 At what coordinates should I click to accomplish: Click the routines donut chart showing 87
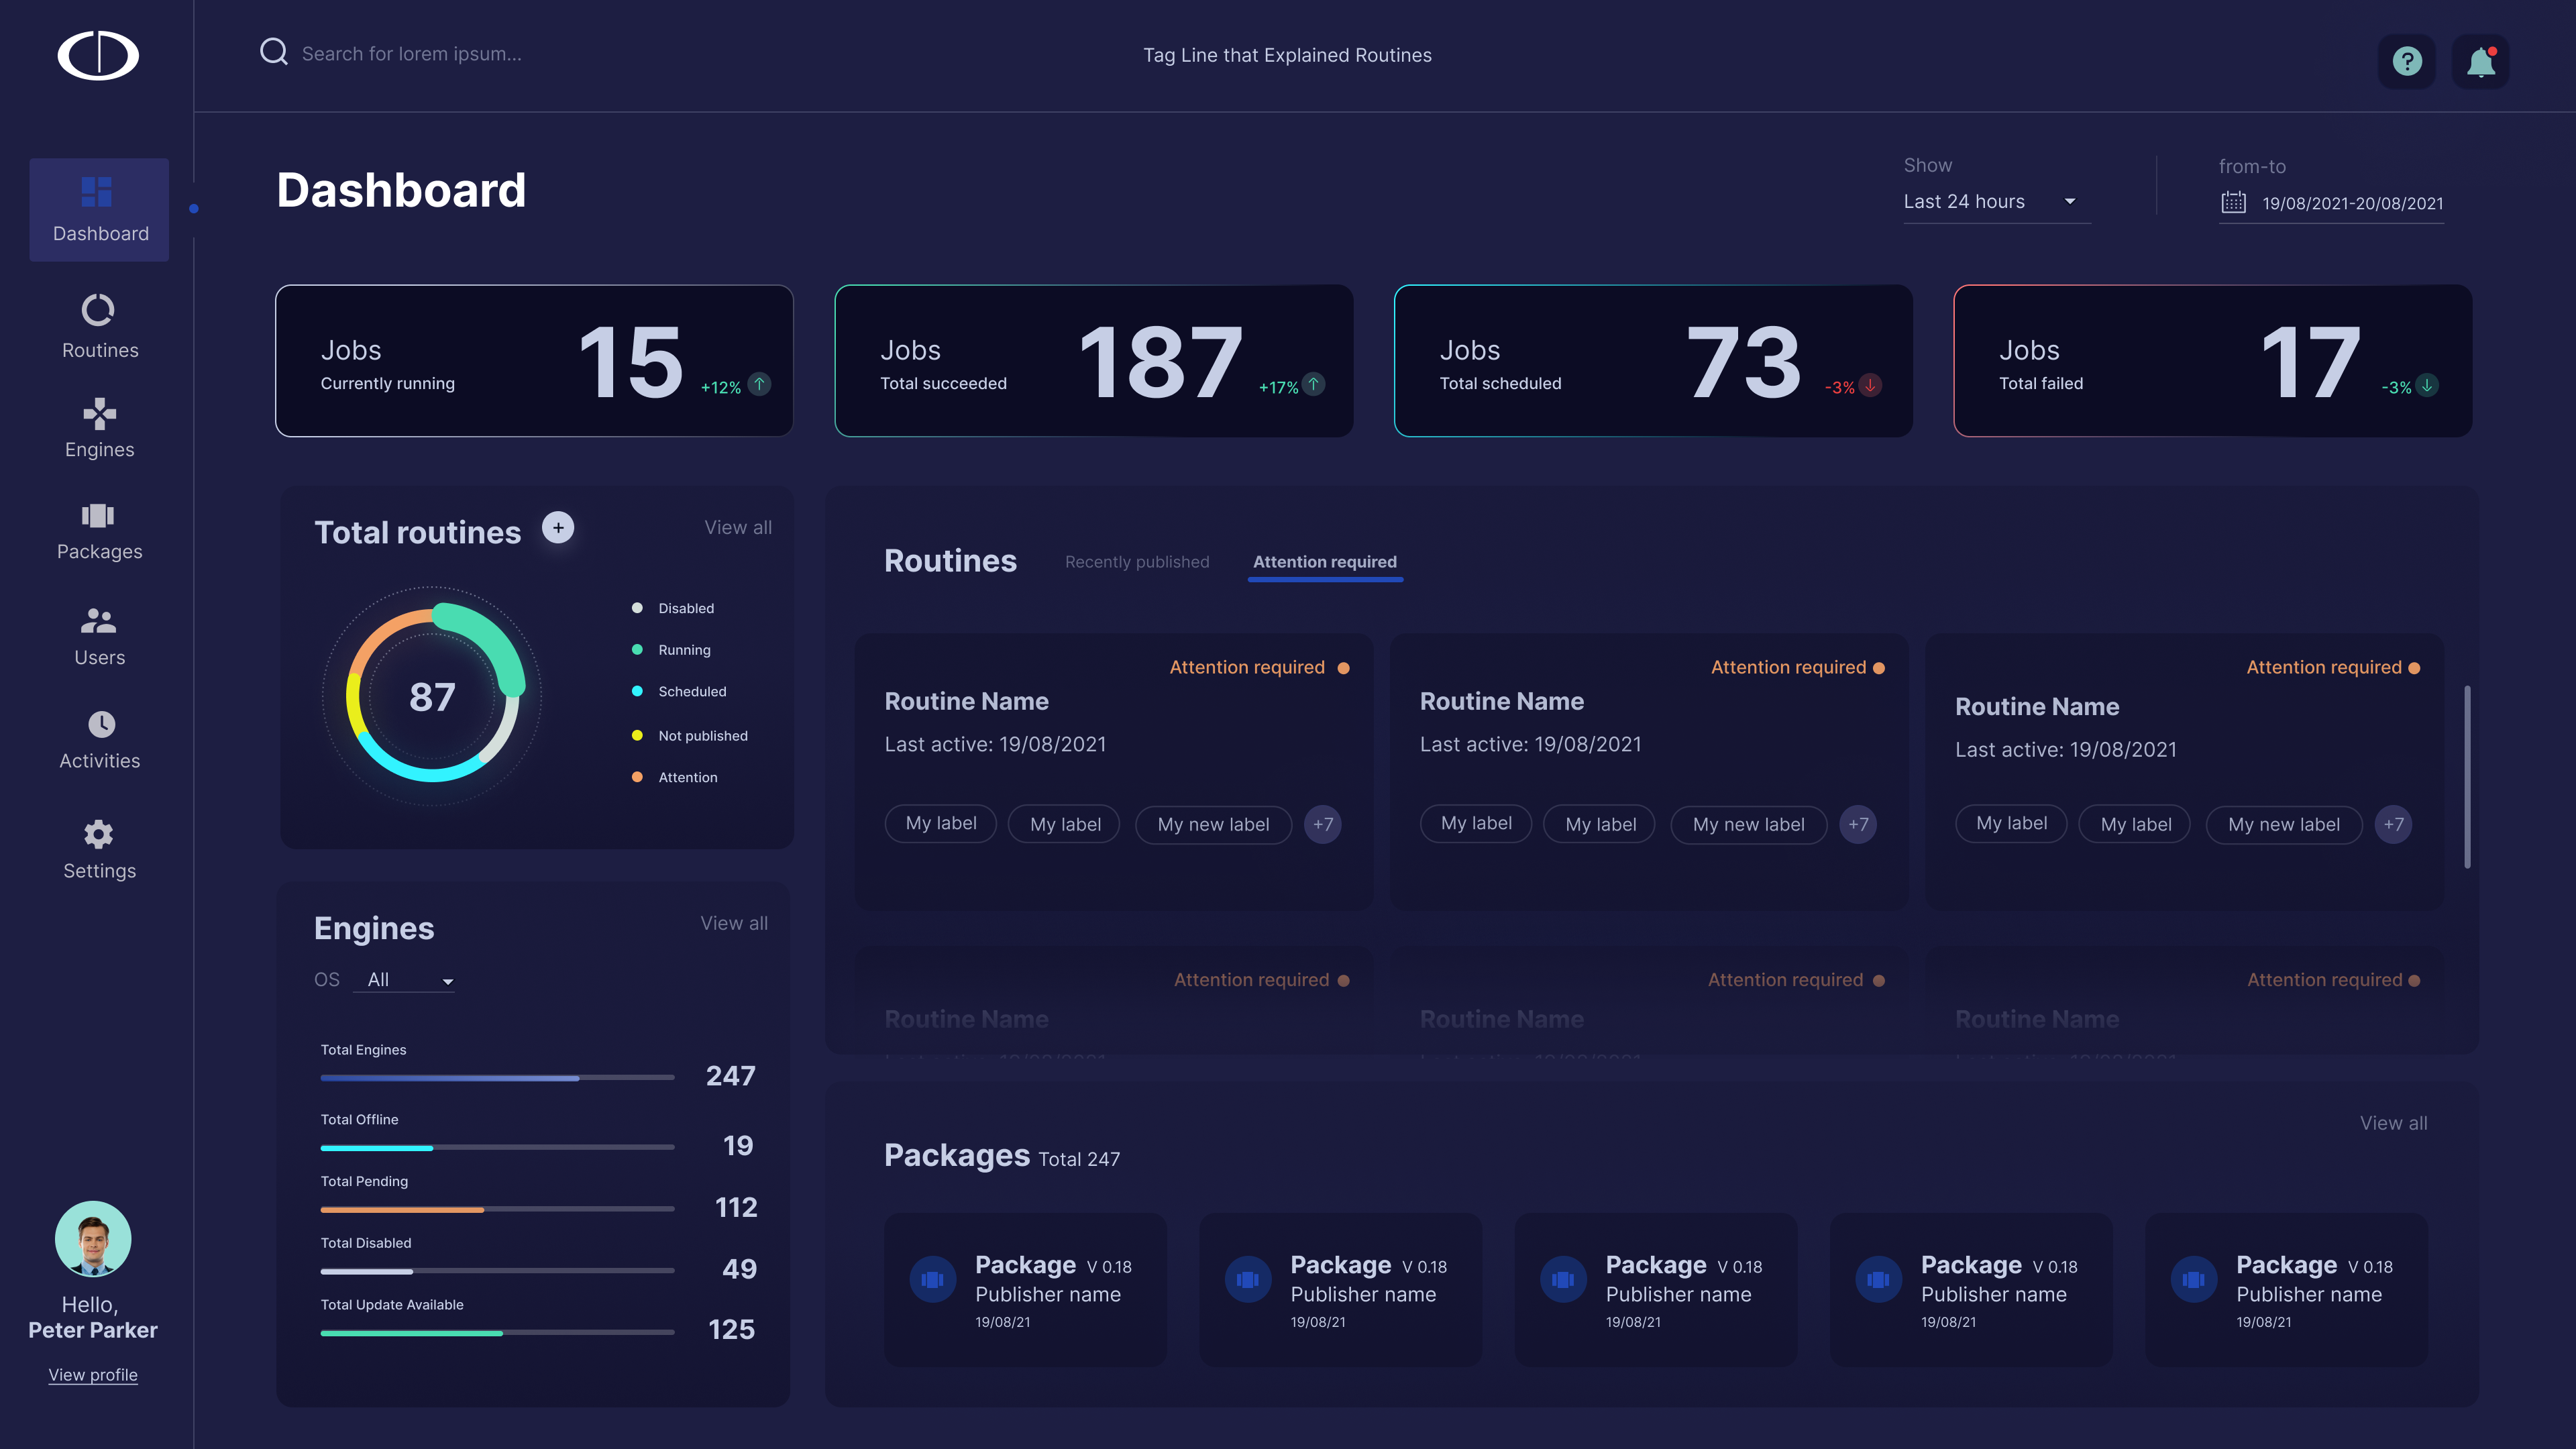tap(432, 696)
